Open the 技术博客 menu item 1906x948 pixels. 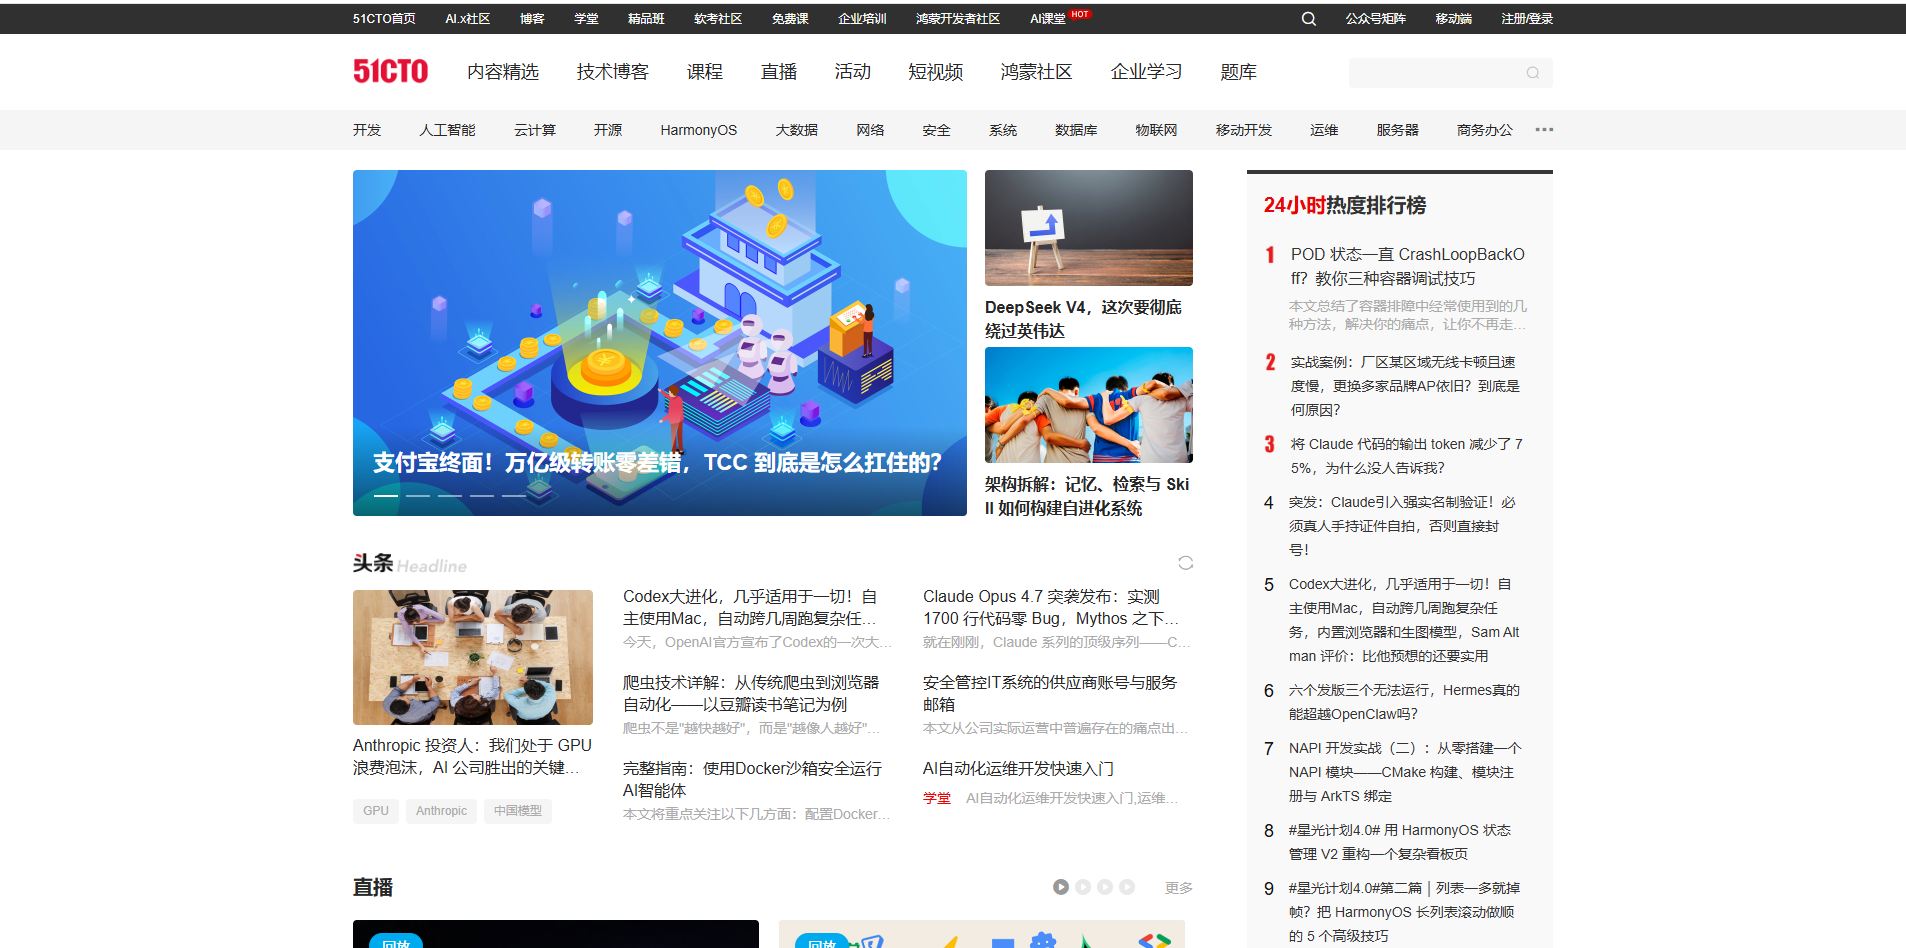point(612,71)
